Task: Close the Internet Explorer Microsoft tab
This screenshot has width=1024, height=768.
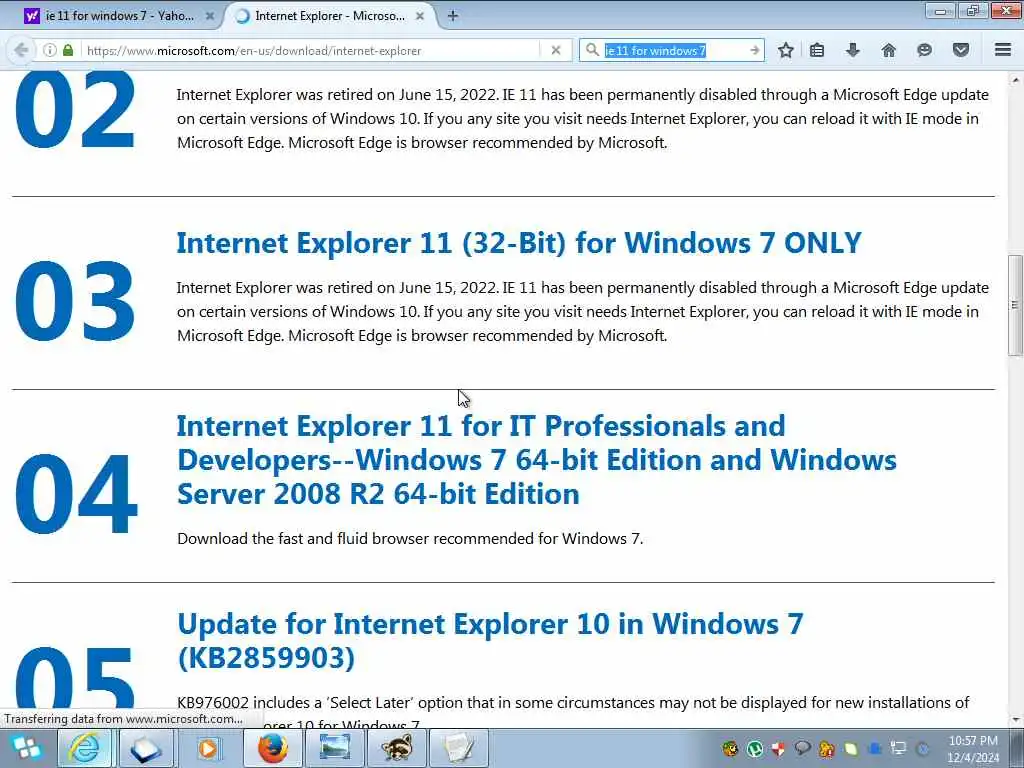Action: (421, 16)
